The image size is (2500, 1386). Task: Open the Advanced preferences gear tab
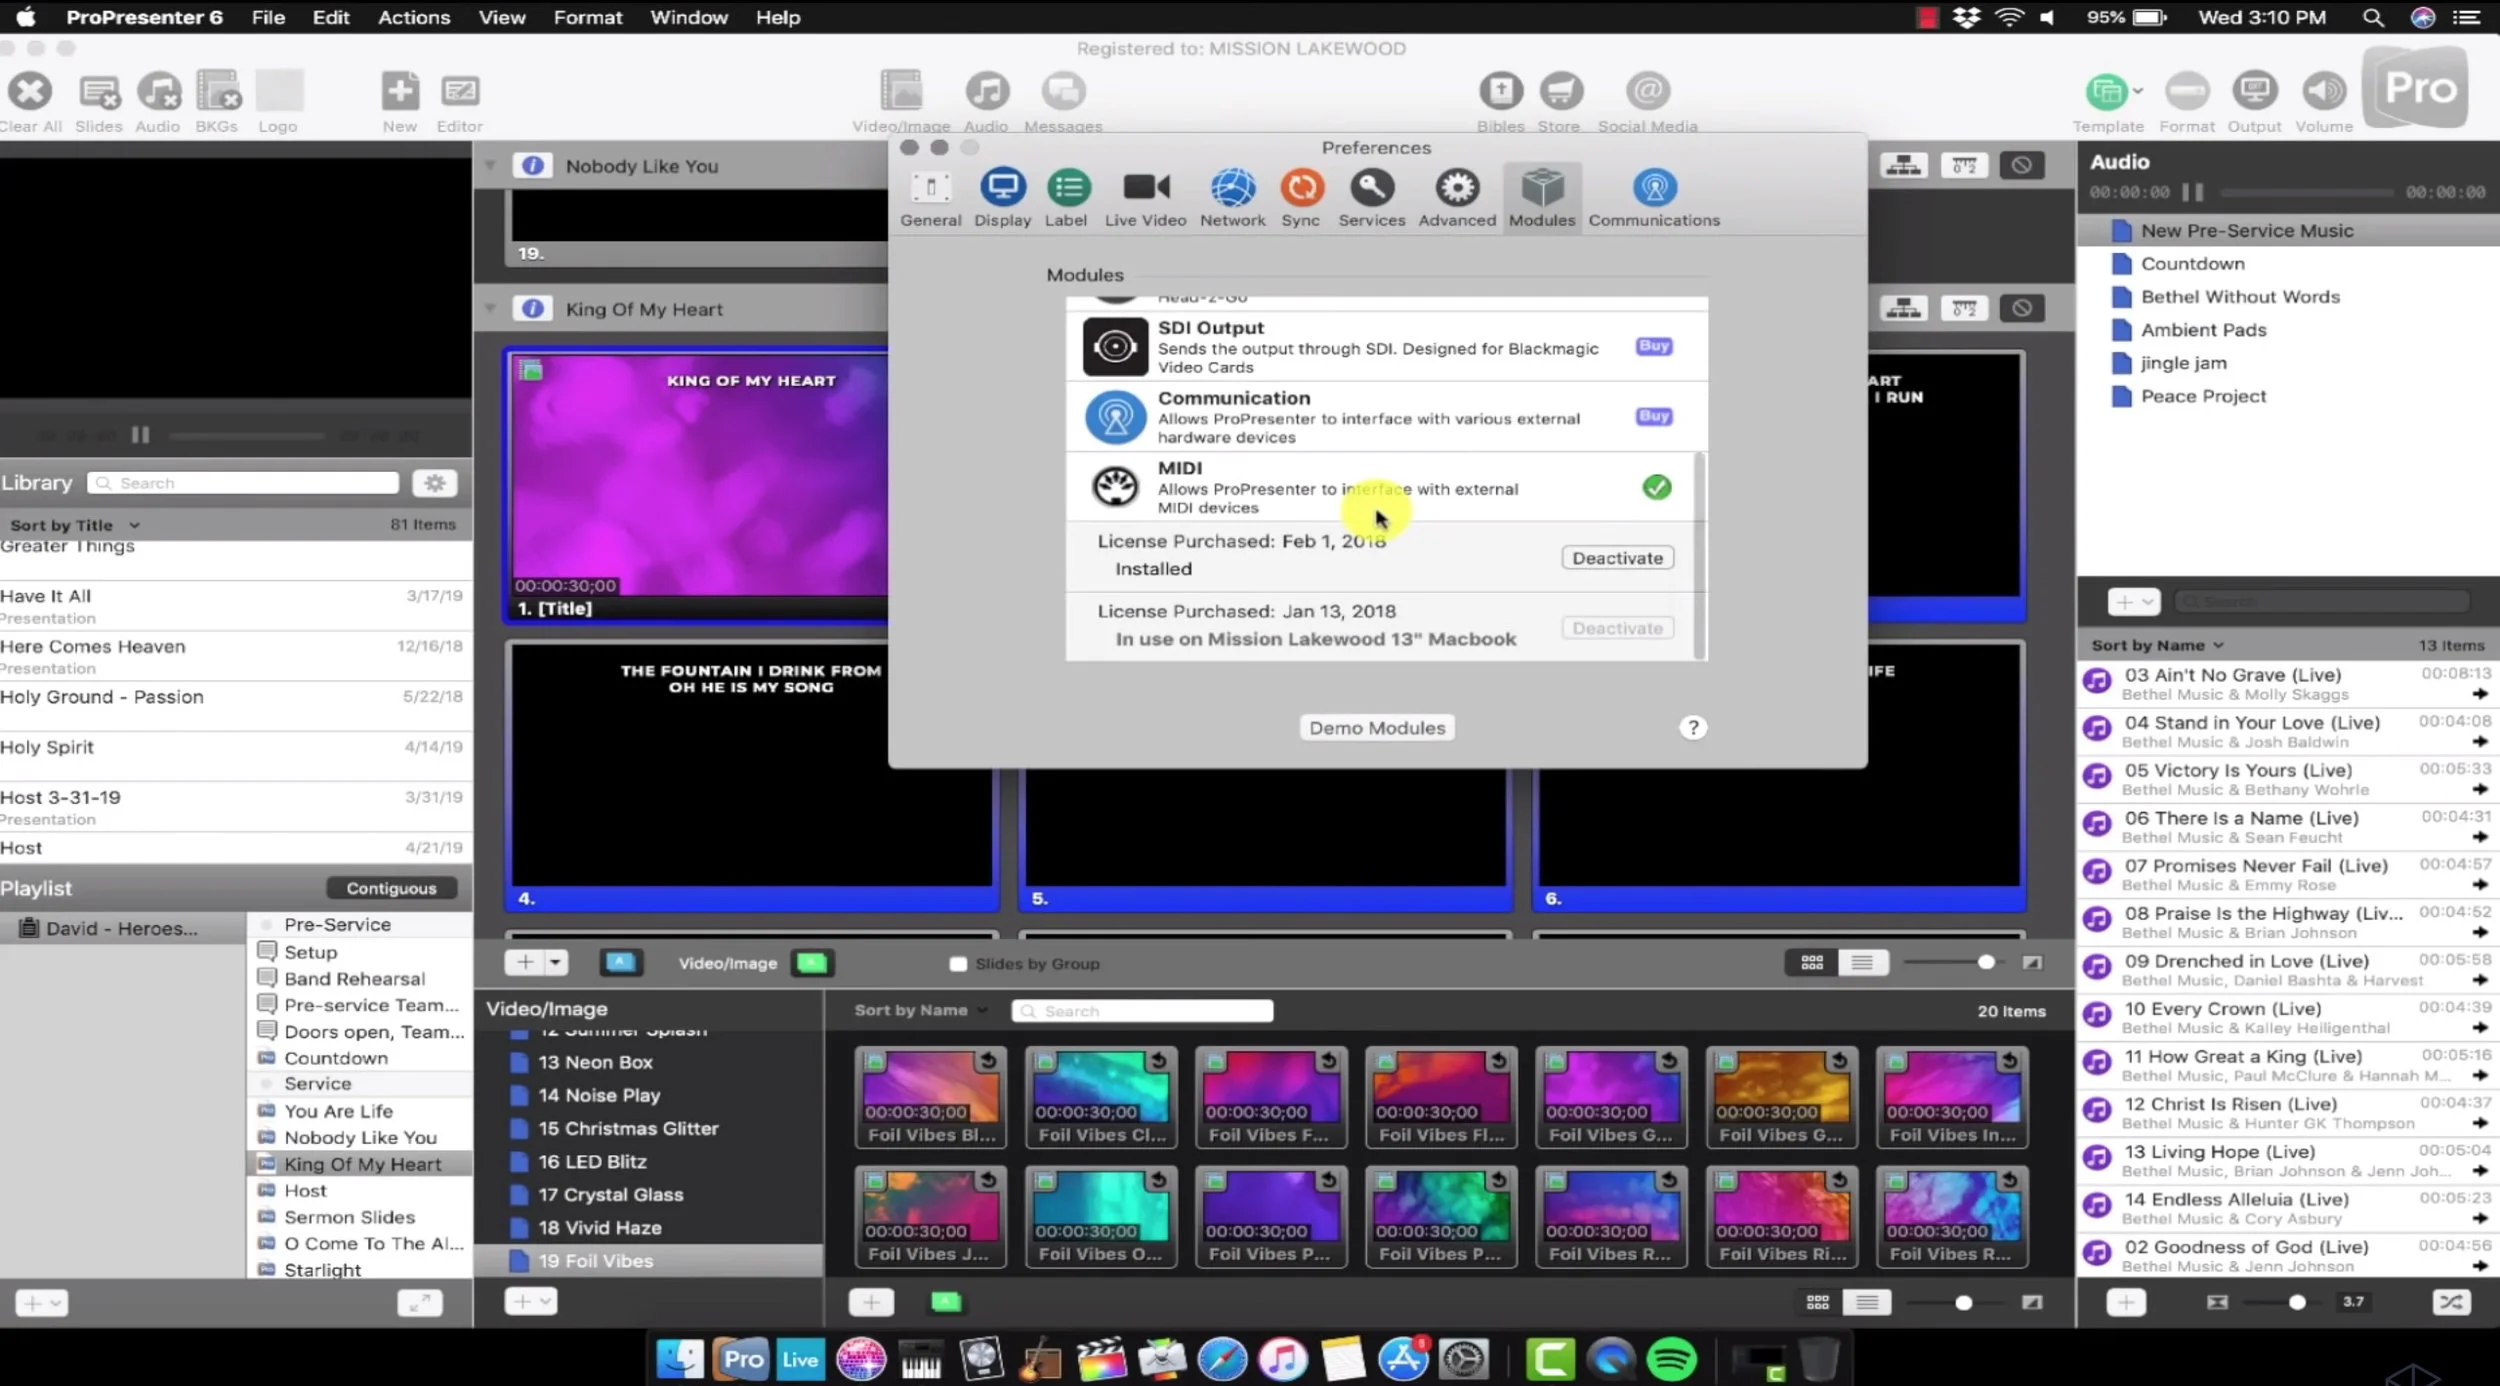[x=1457, y=198]
